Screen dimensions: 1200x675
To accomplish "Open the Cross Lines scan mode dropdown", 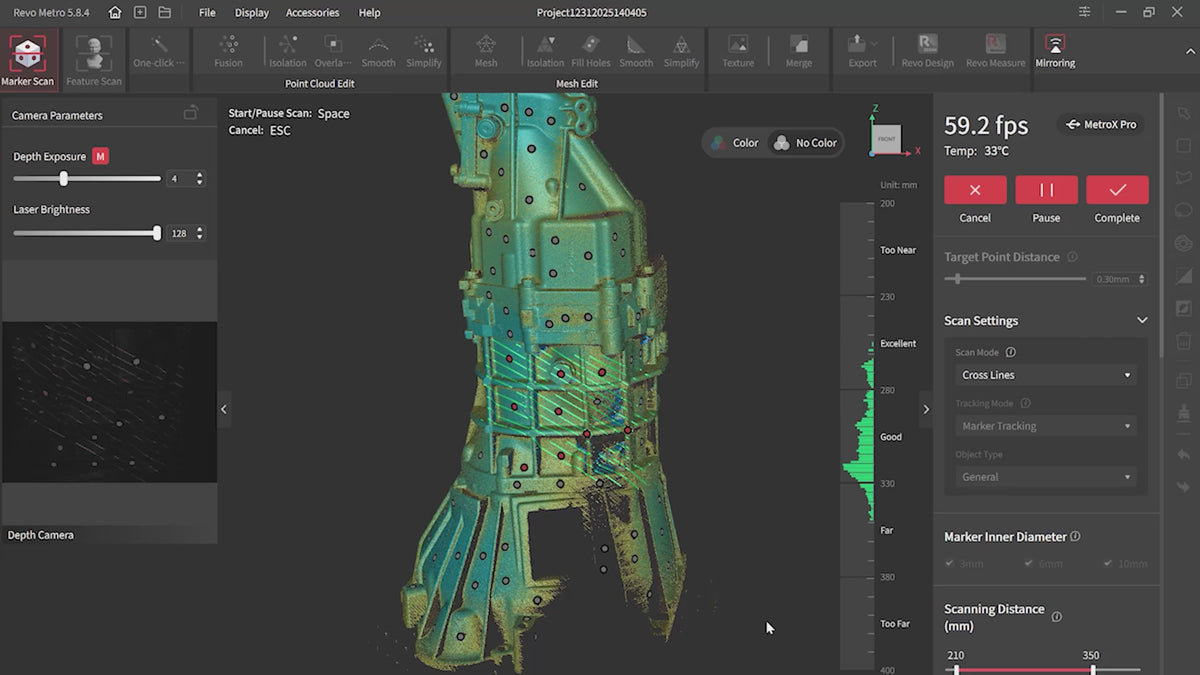I will pyautogui.click(x=1045, y=375).
